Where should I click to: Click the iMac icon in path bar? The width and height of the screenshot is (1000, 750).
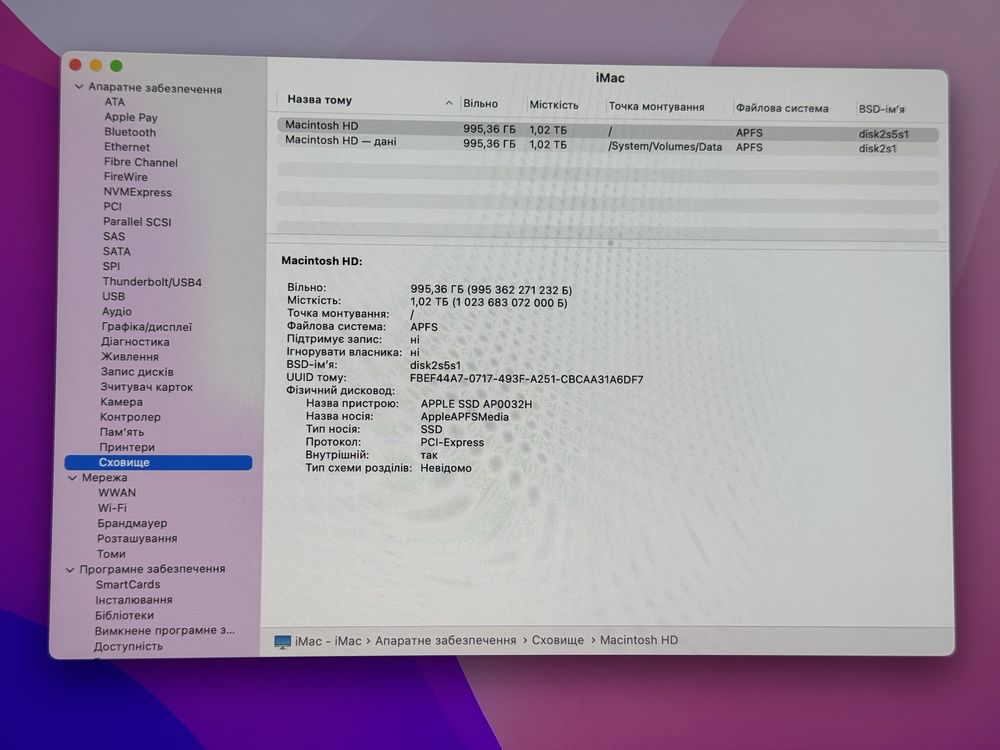click(x=283, y=642)
